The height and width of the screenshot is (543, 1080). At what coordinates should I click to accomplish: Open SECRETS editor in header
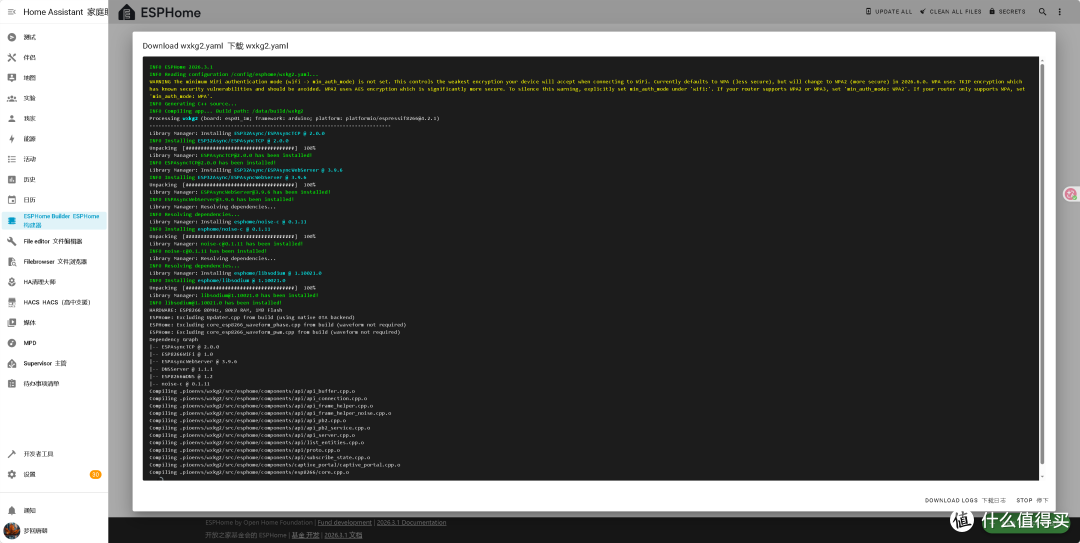[x=1007, y=12]
